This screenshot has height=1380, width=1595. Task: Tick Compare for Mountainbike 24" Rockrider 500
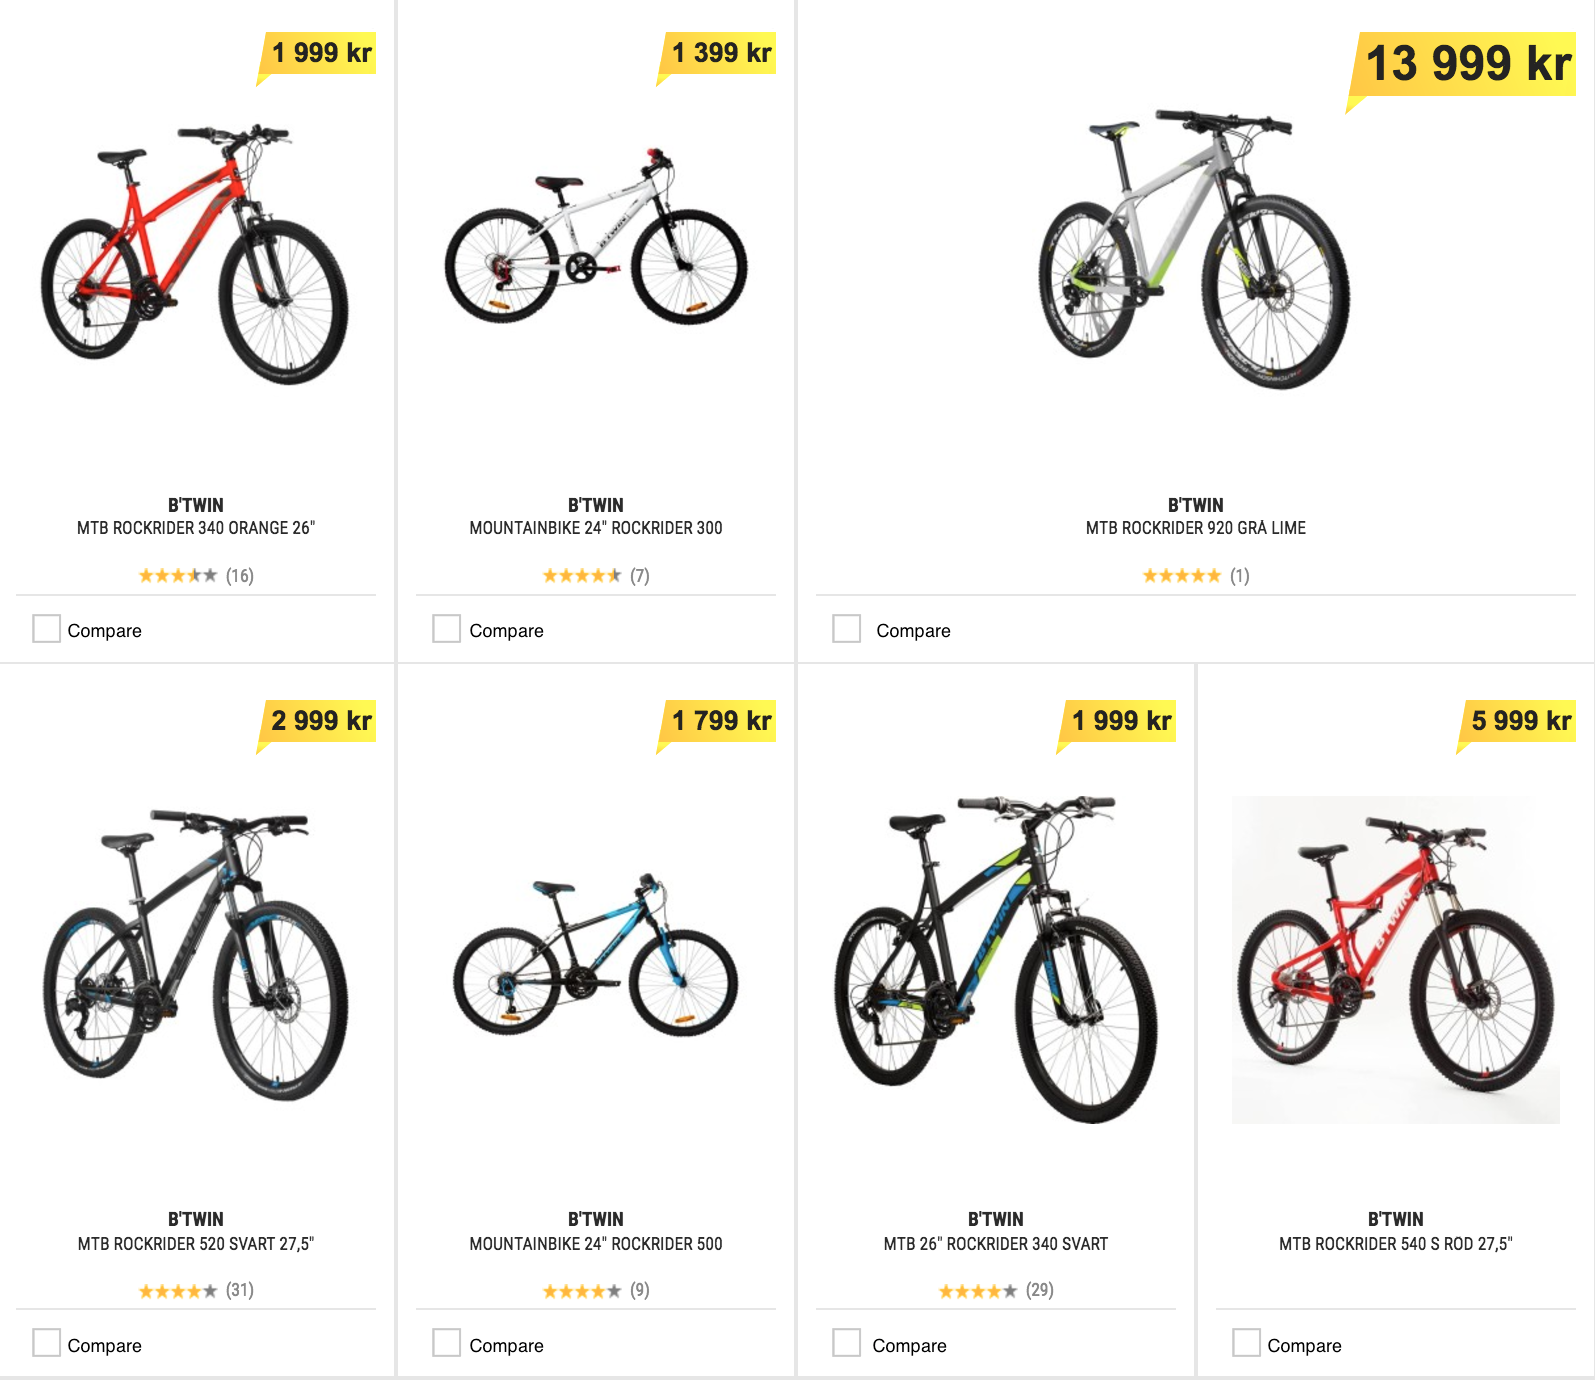pos(446,1343)
